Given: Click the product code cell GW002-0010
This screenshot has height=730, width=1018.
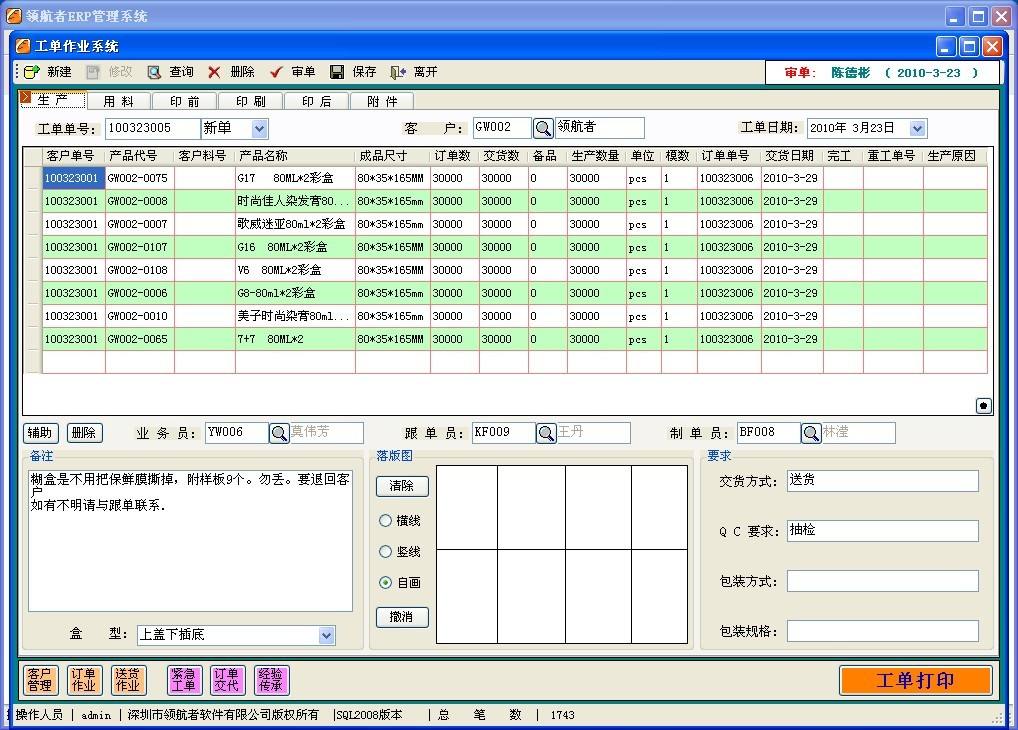Looking at the screenshot, I should [x=139, y=316].
